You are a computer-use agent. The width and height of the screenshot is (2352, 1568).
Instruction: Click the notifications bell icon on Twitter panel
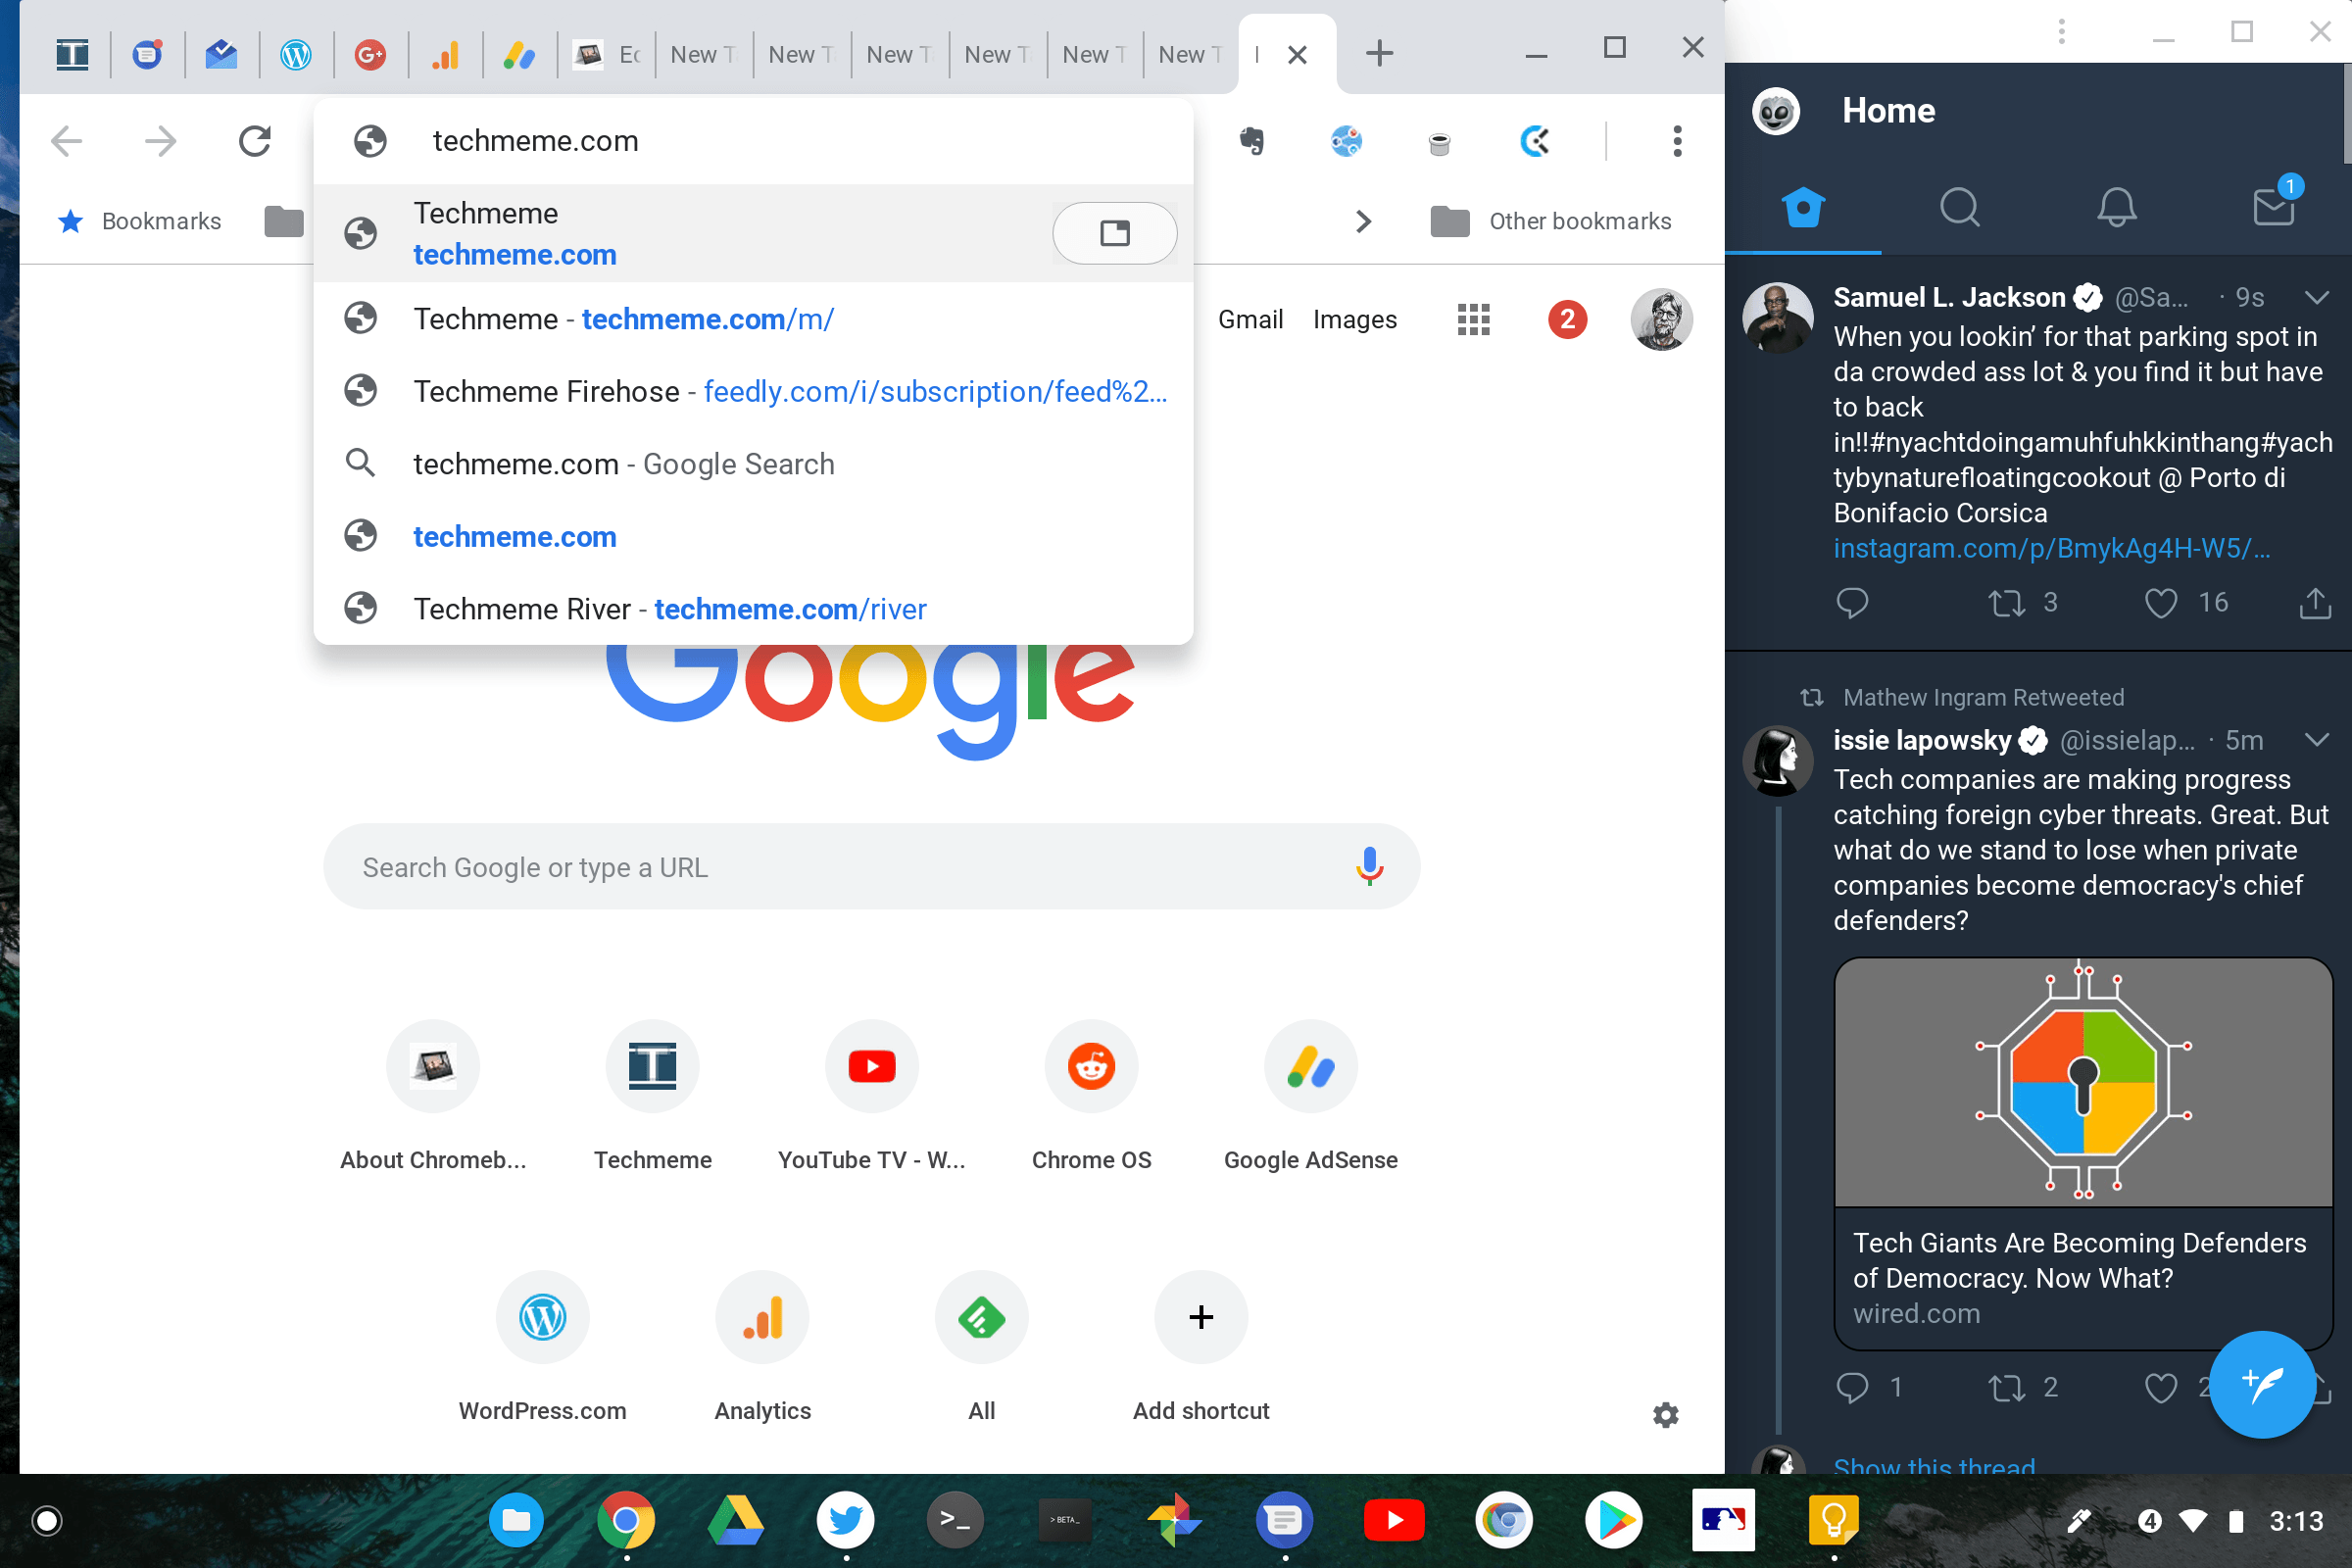pos(2114,210)
